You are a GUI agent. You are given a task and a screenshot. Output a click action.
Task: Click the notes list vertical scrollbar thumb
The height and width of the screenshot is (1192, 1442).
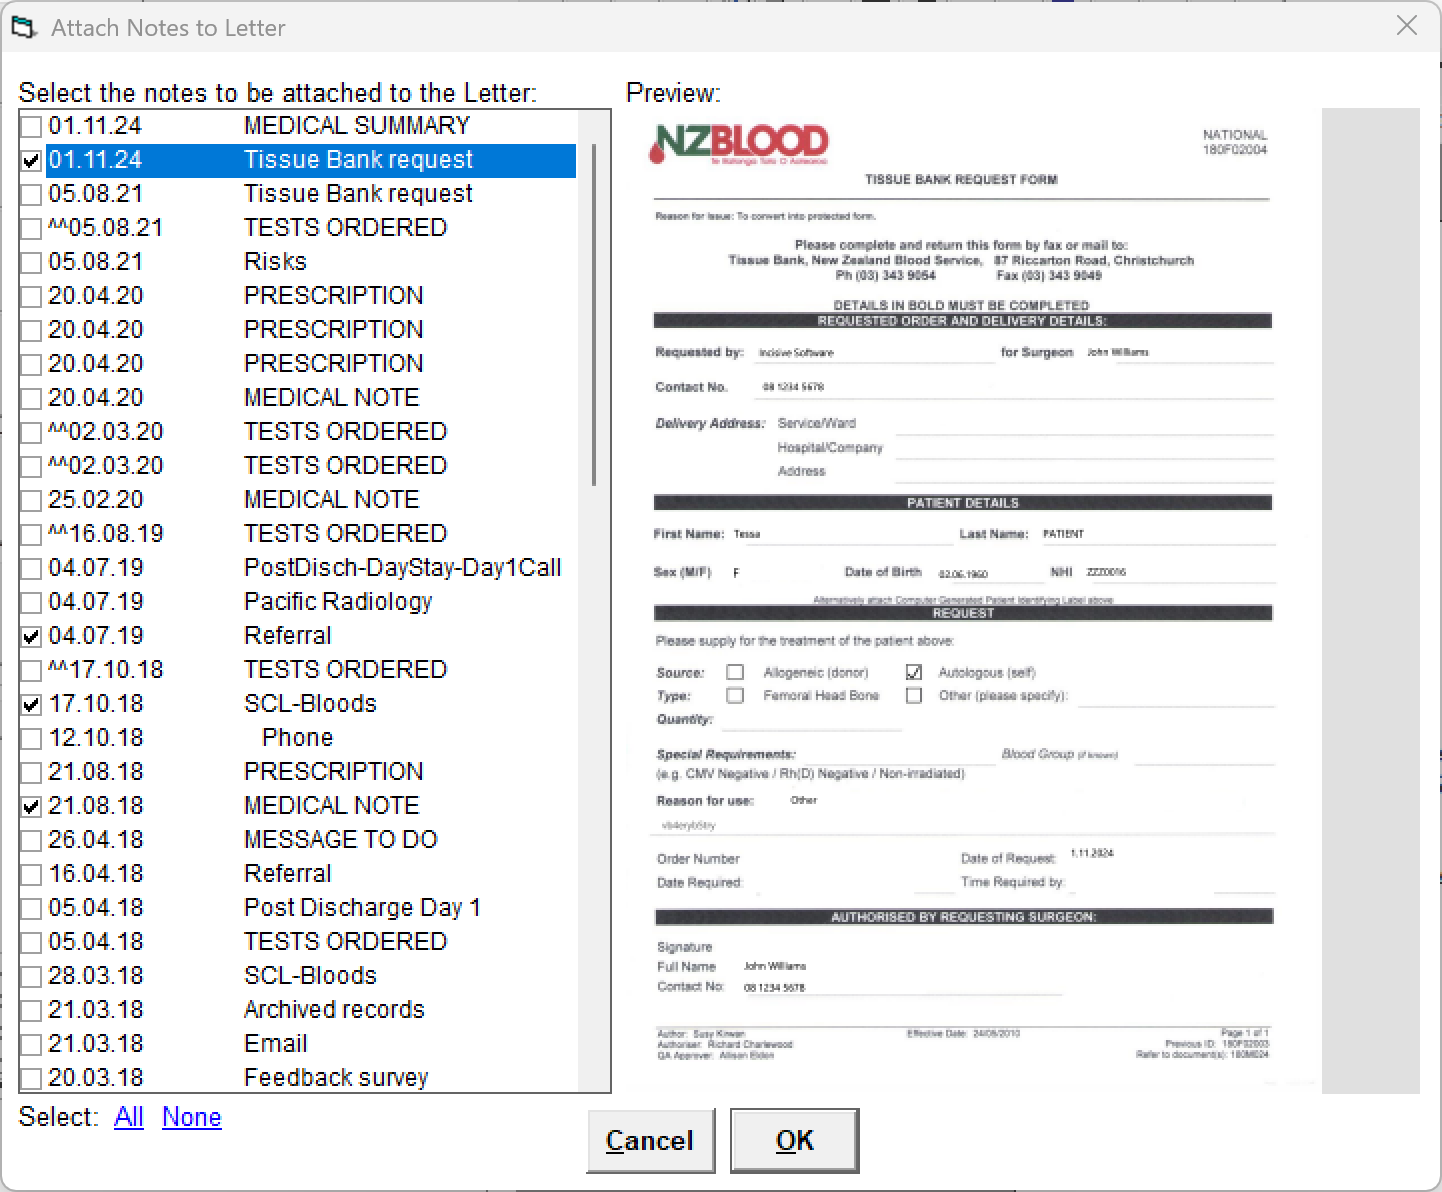[594, 315]
